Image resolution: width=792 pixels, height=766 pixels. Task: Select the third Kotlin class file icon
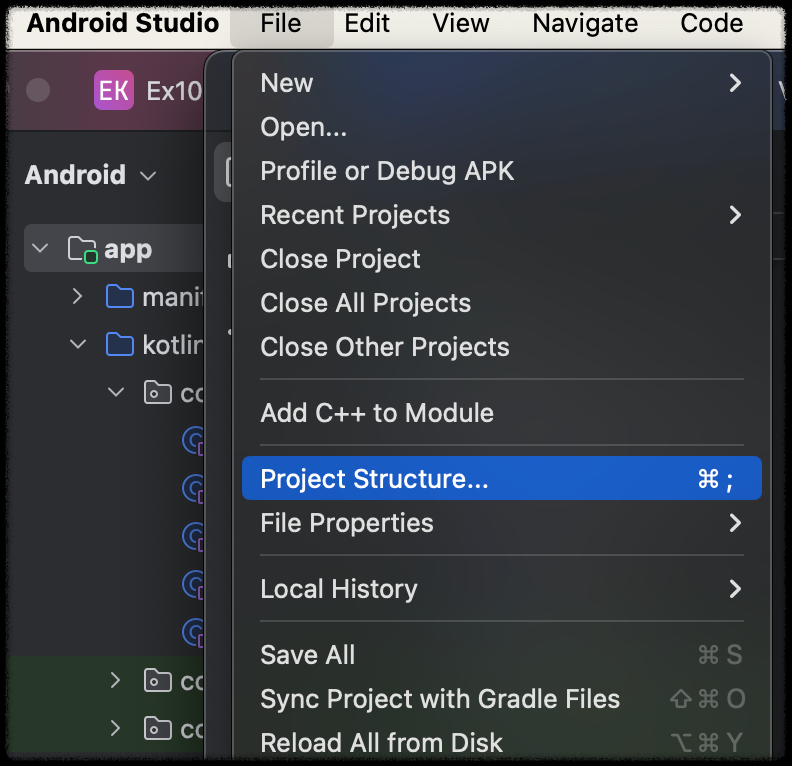click(x=193, y=537)
